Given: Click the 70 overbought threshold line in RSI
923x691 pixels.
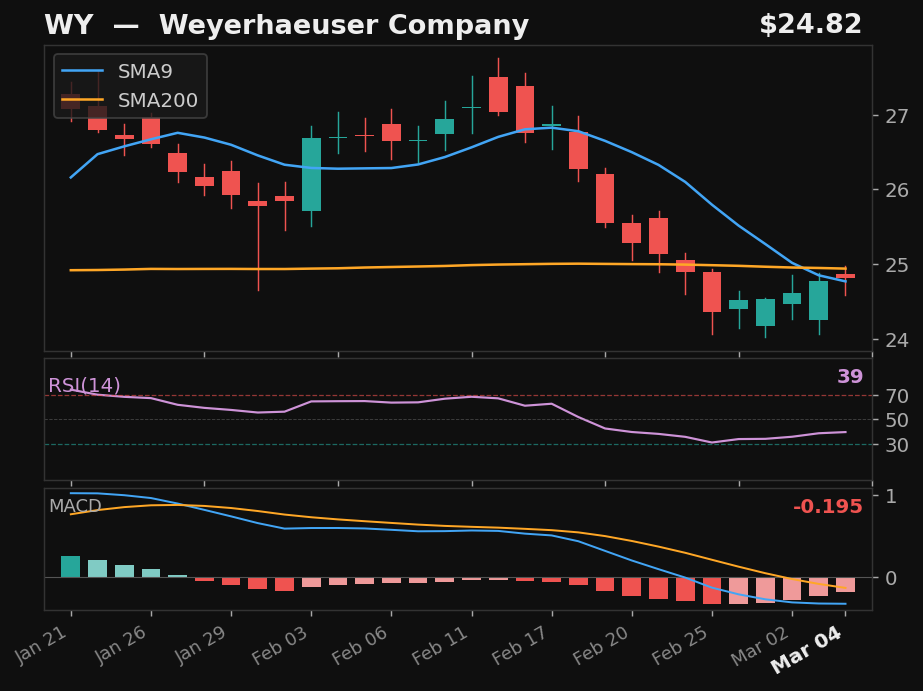Looking at the screenshot, I should (x=450, y=395).
